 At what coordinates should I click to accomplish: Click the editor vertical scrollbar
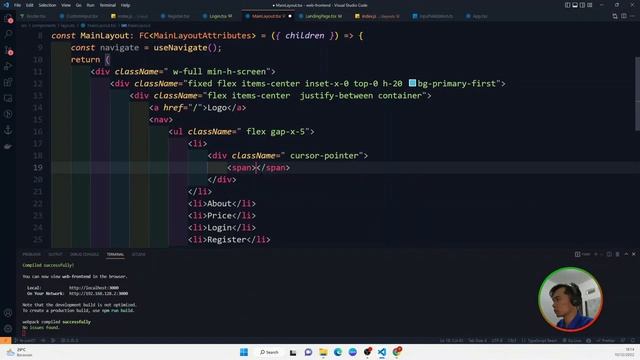click(637, 94)
